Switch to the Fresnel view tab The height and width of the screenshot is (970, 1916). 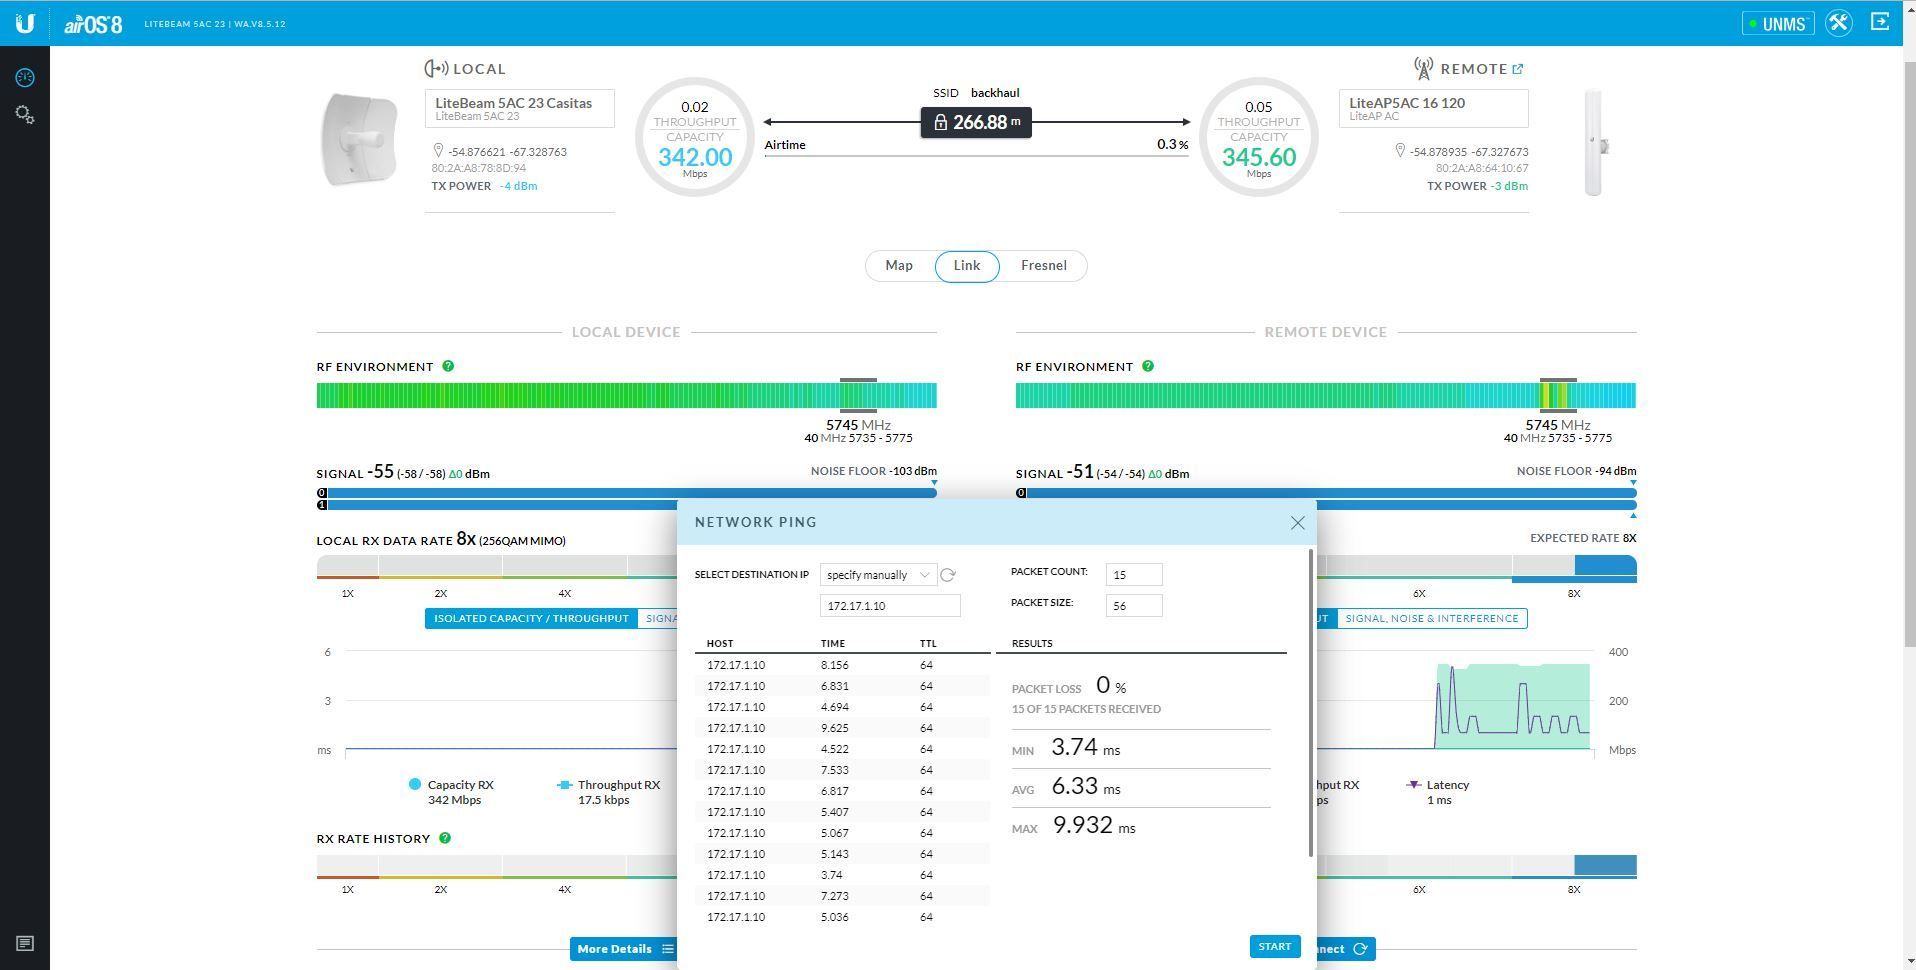point(1043,266)
